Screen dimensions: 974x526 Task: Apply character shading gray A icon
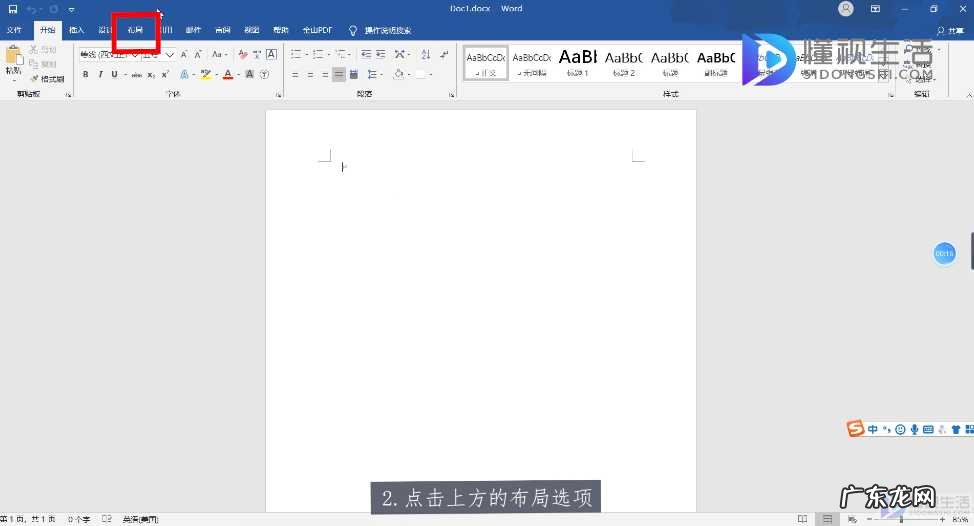(x=249, y=75)
